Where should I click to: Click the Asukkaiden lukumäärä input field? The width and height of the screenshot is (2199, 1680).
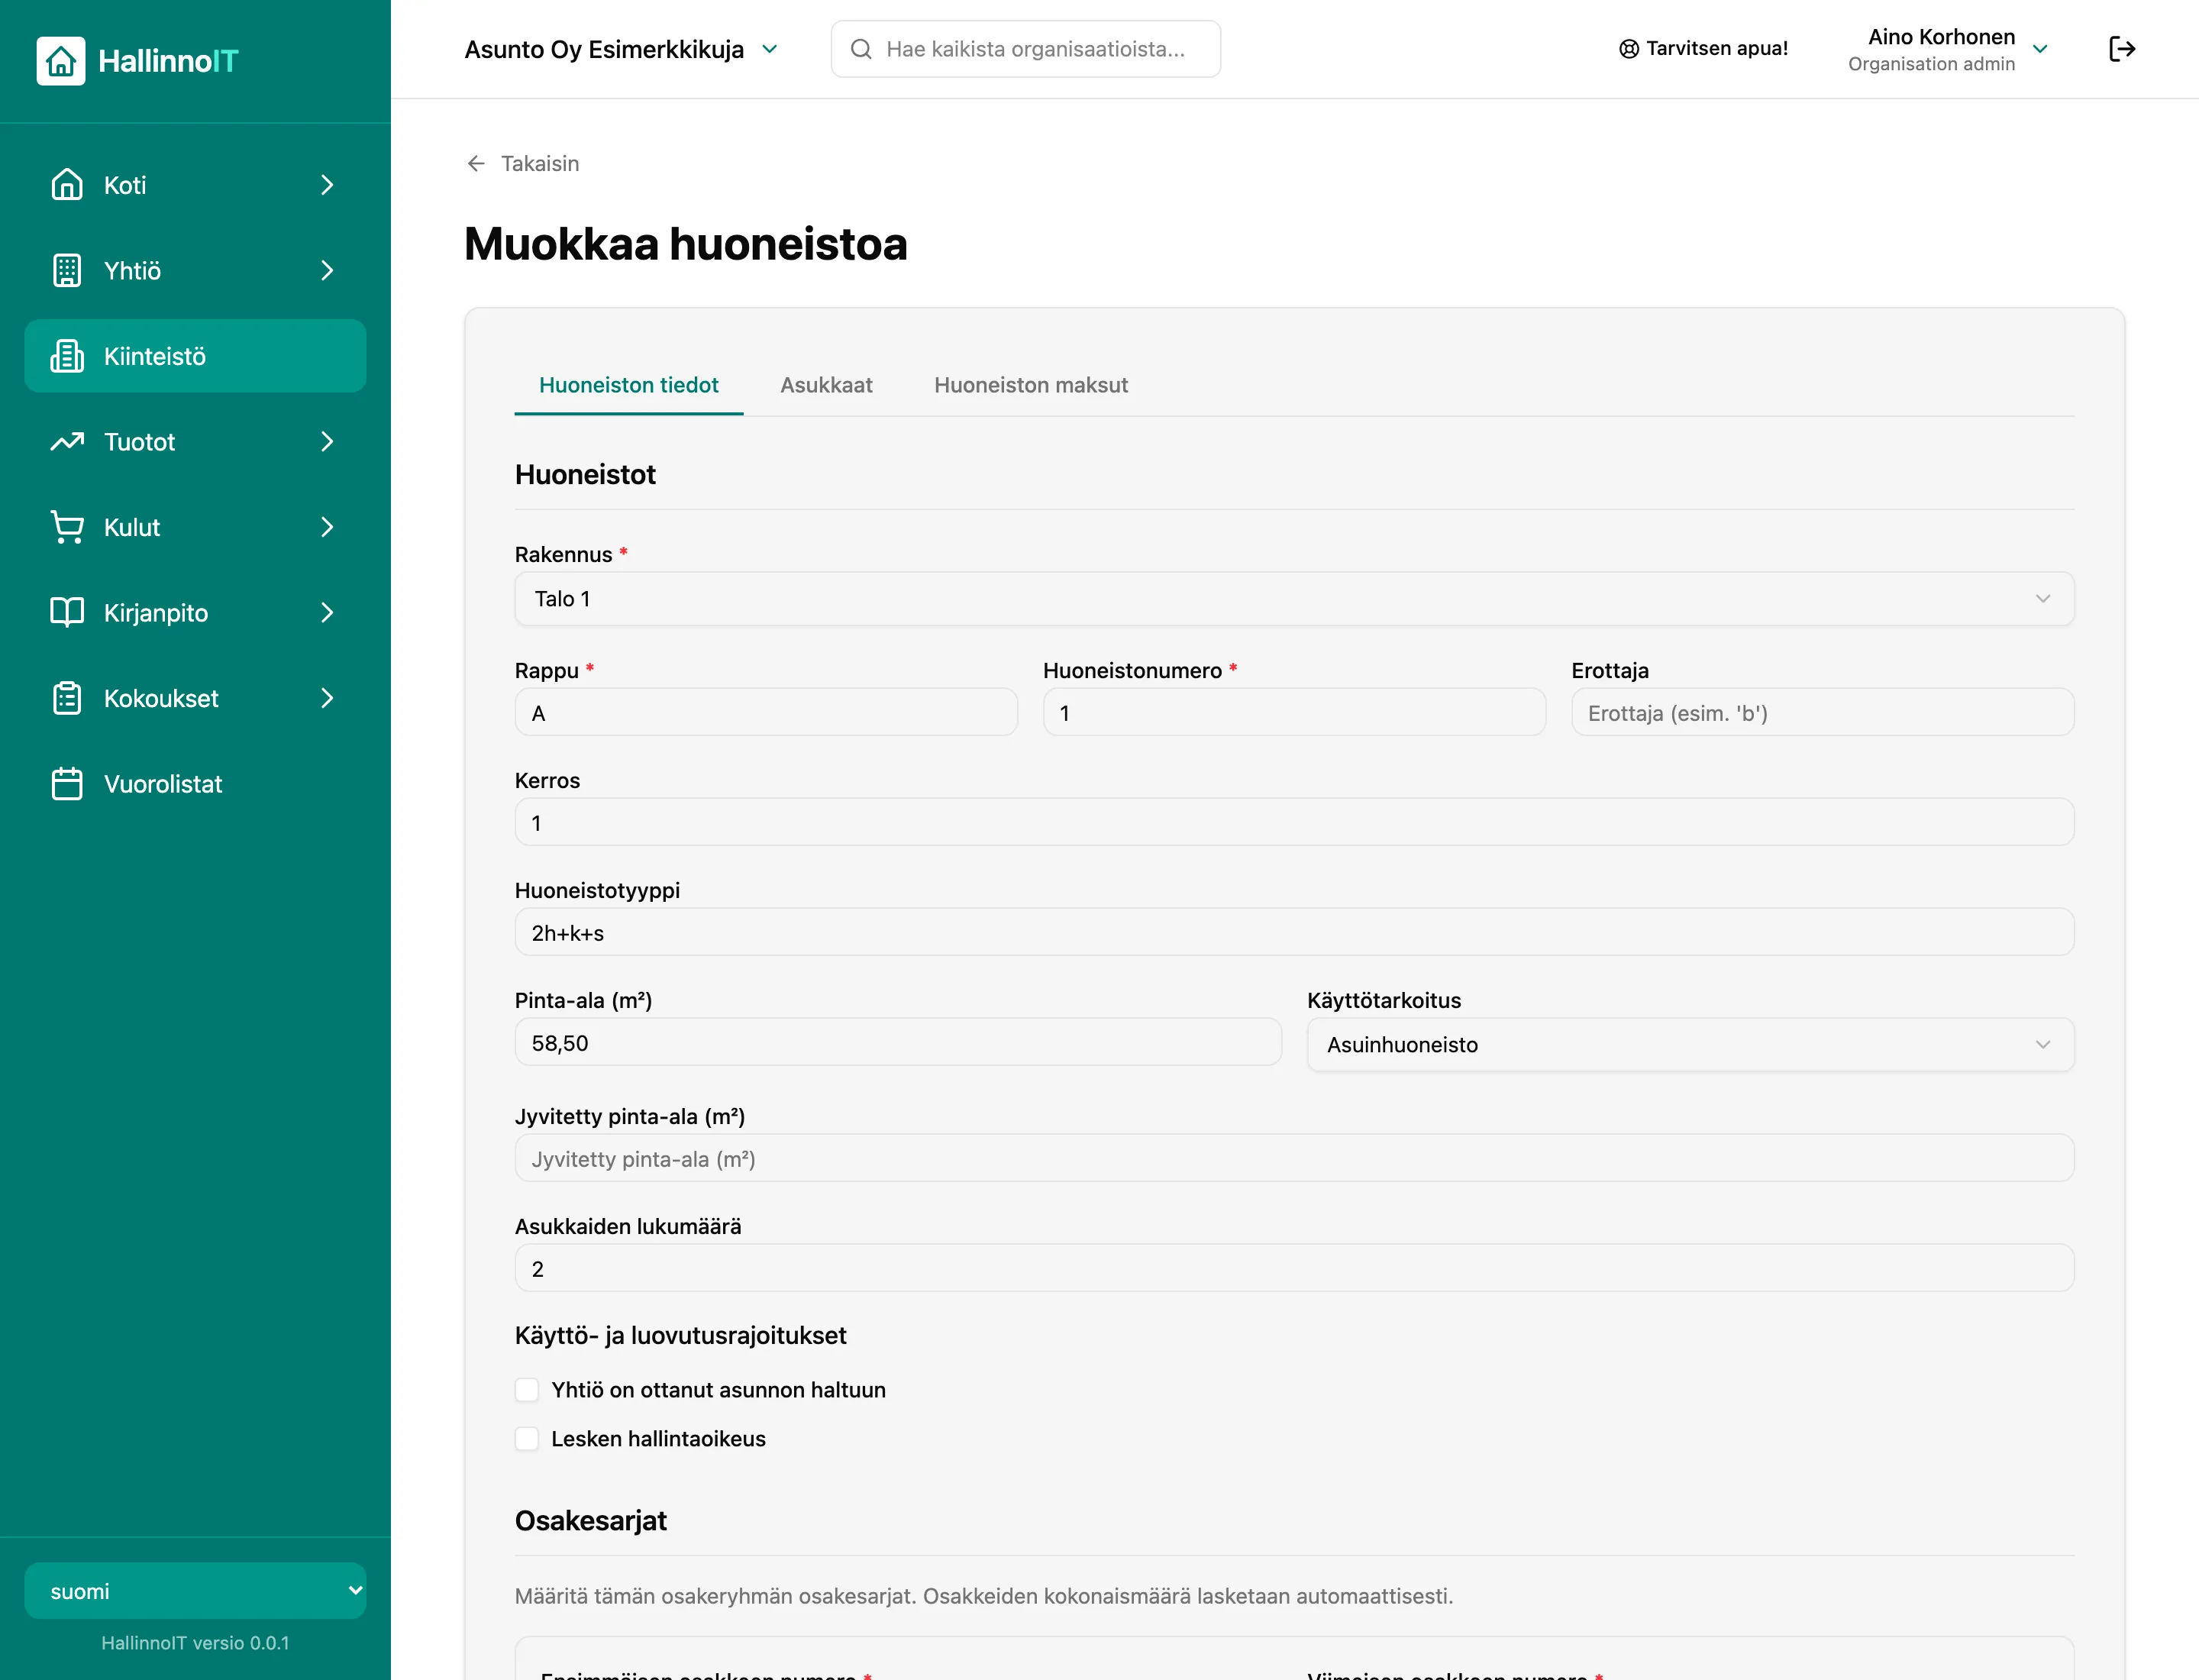coord(1294,1269)
